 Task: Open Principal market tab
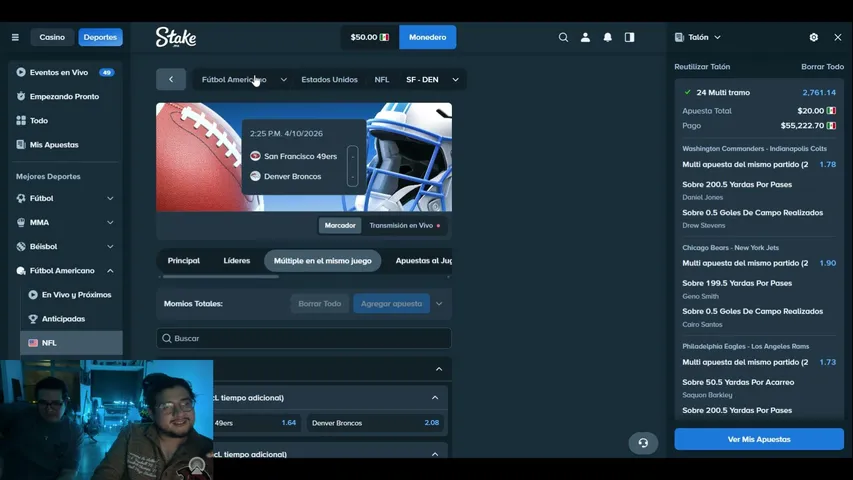184,261
